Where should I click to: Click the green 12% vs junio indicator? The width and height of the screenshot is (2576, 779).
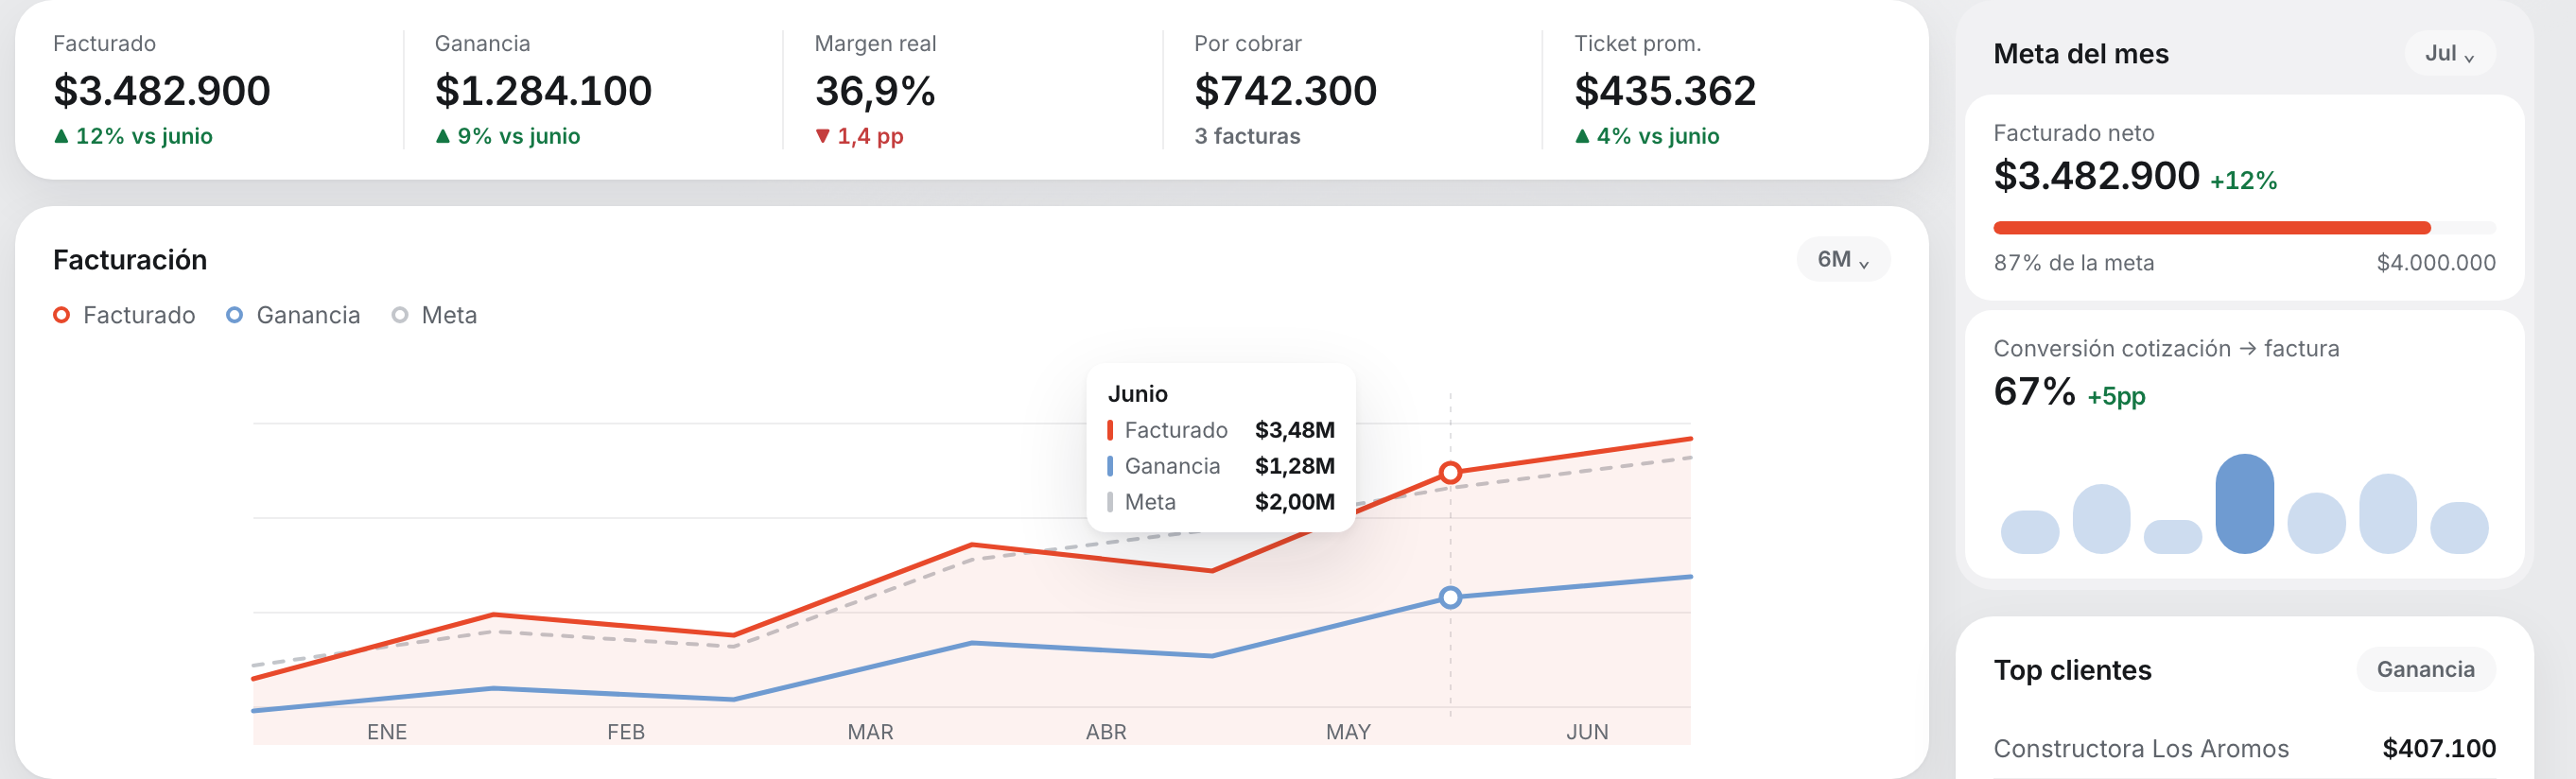click(133, 136)
